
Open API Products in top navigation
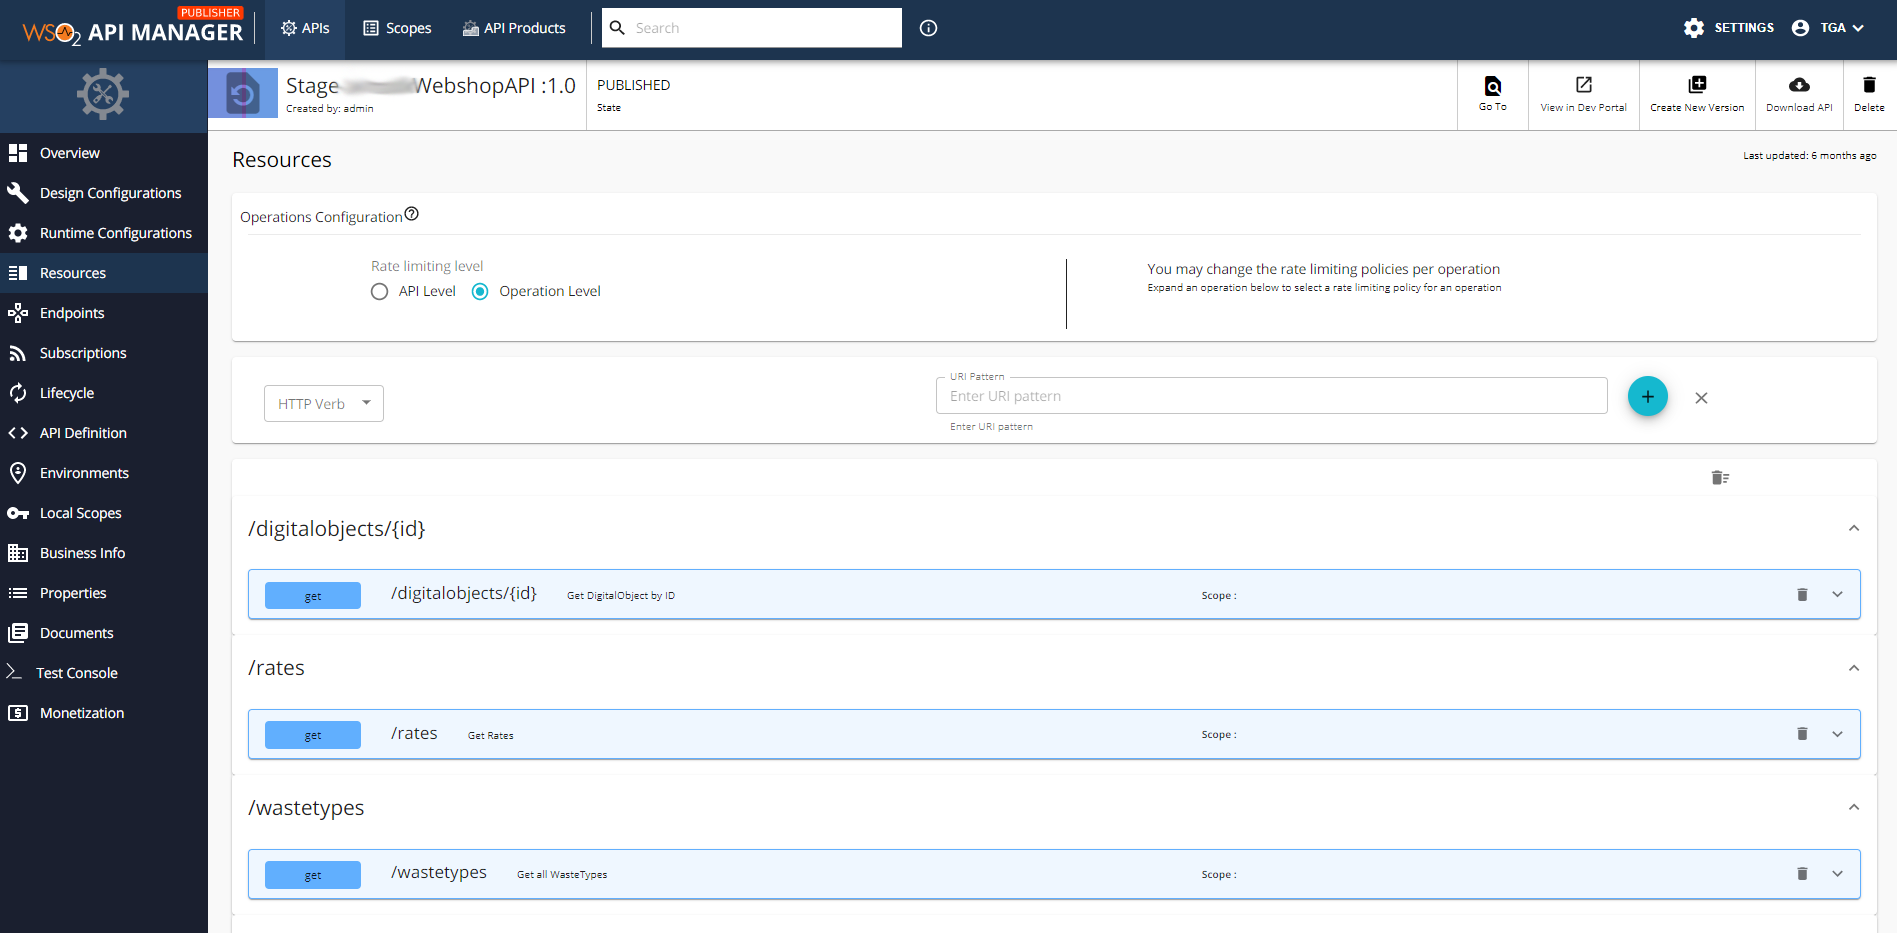(514, 28)
